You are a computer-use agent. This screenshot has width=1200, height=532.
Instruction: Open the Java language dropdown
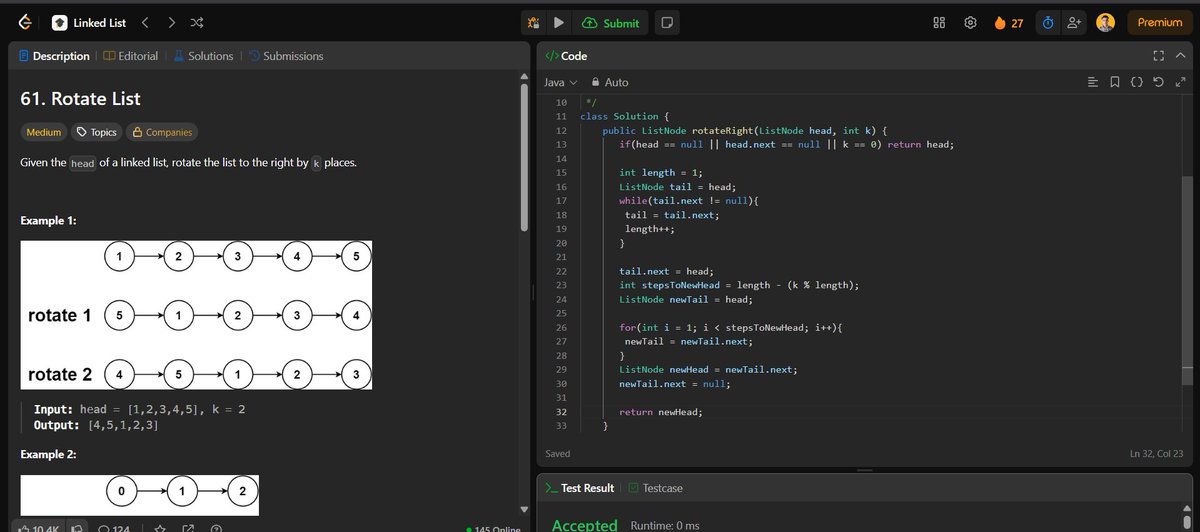pyautogui.click(x=561, y=82)
